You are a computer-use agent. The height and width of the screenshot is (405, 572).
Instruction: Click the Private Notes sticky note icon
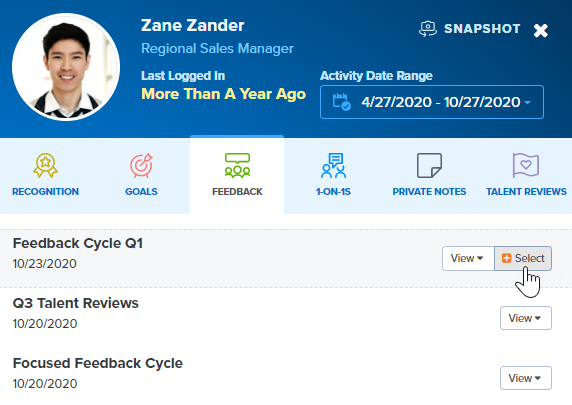click(429, 166)
